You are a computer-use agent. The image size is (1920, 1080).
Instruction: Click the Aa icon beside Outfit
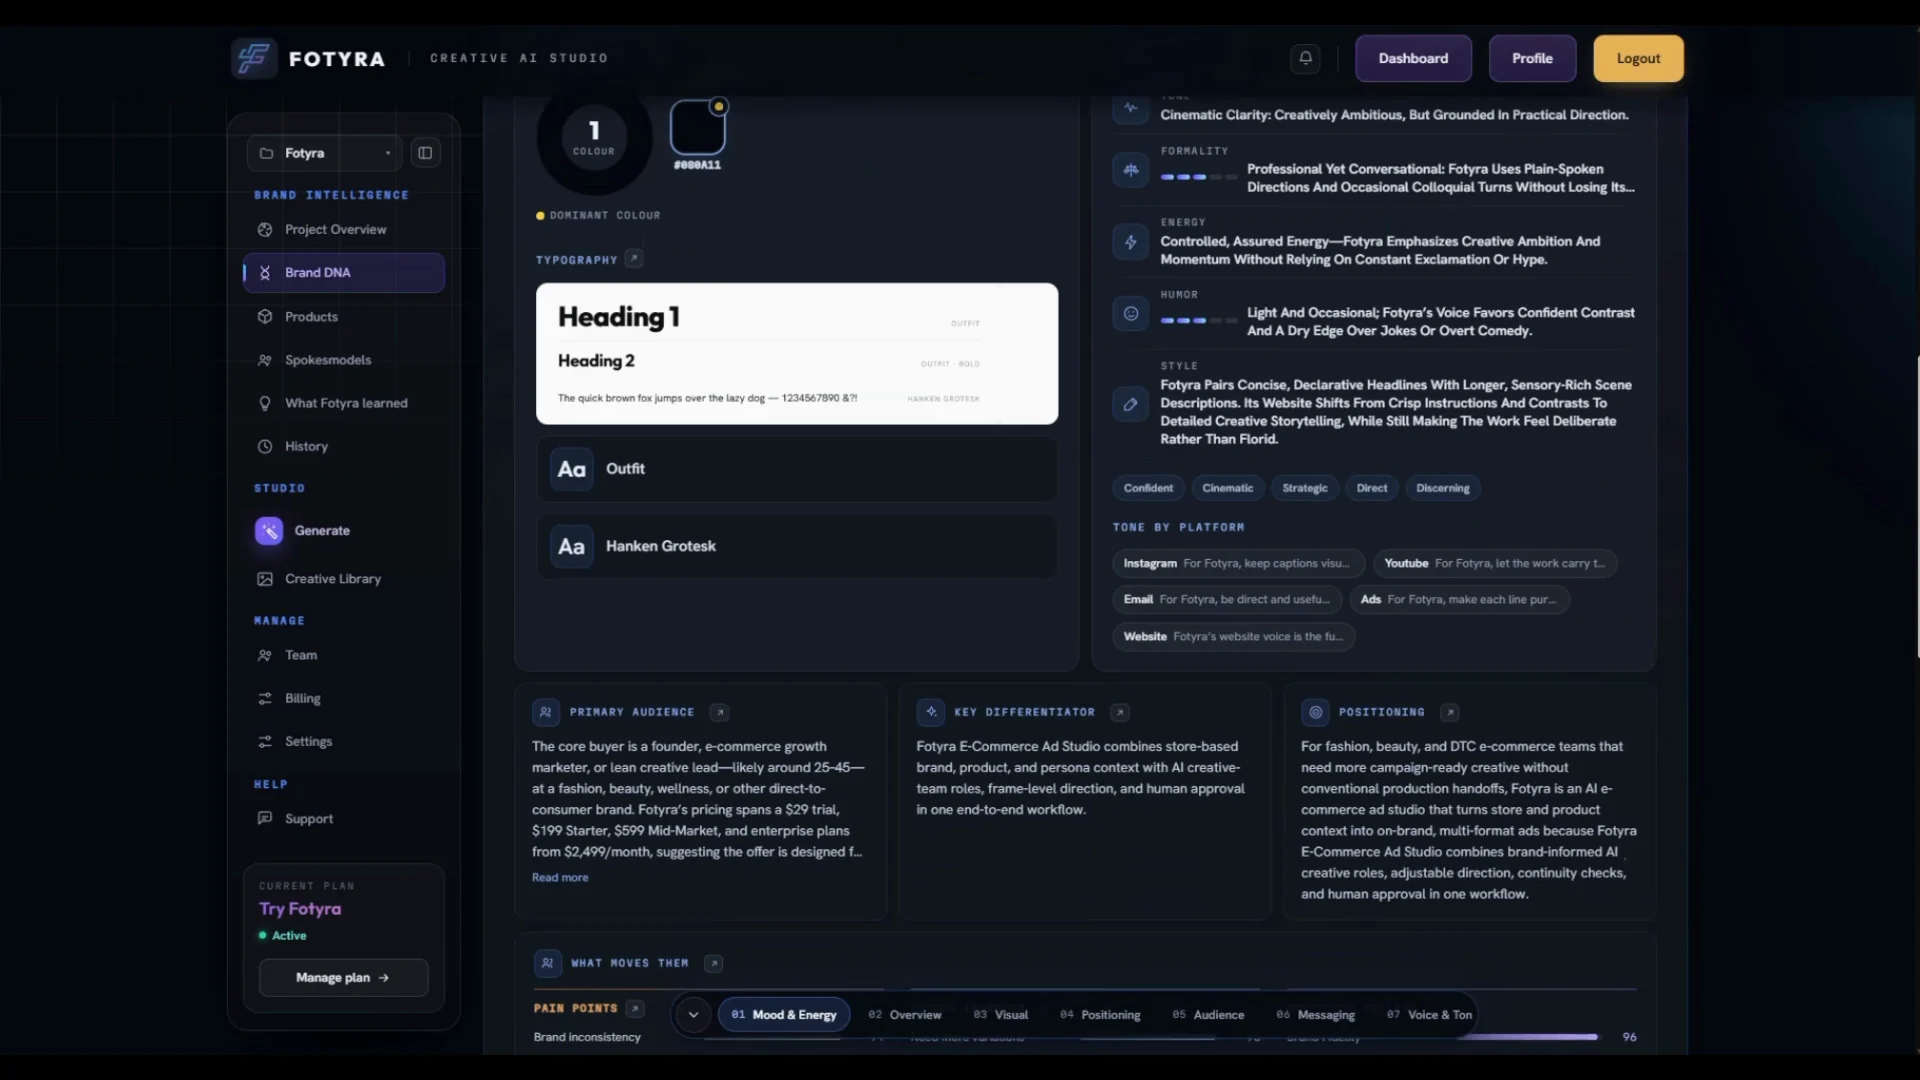tap(572, 469)
